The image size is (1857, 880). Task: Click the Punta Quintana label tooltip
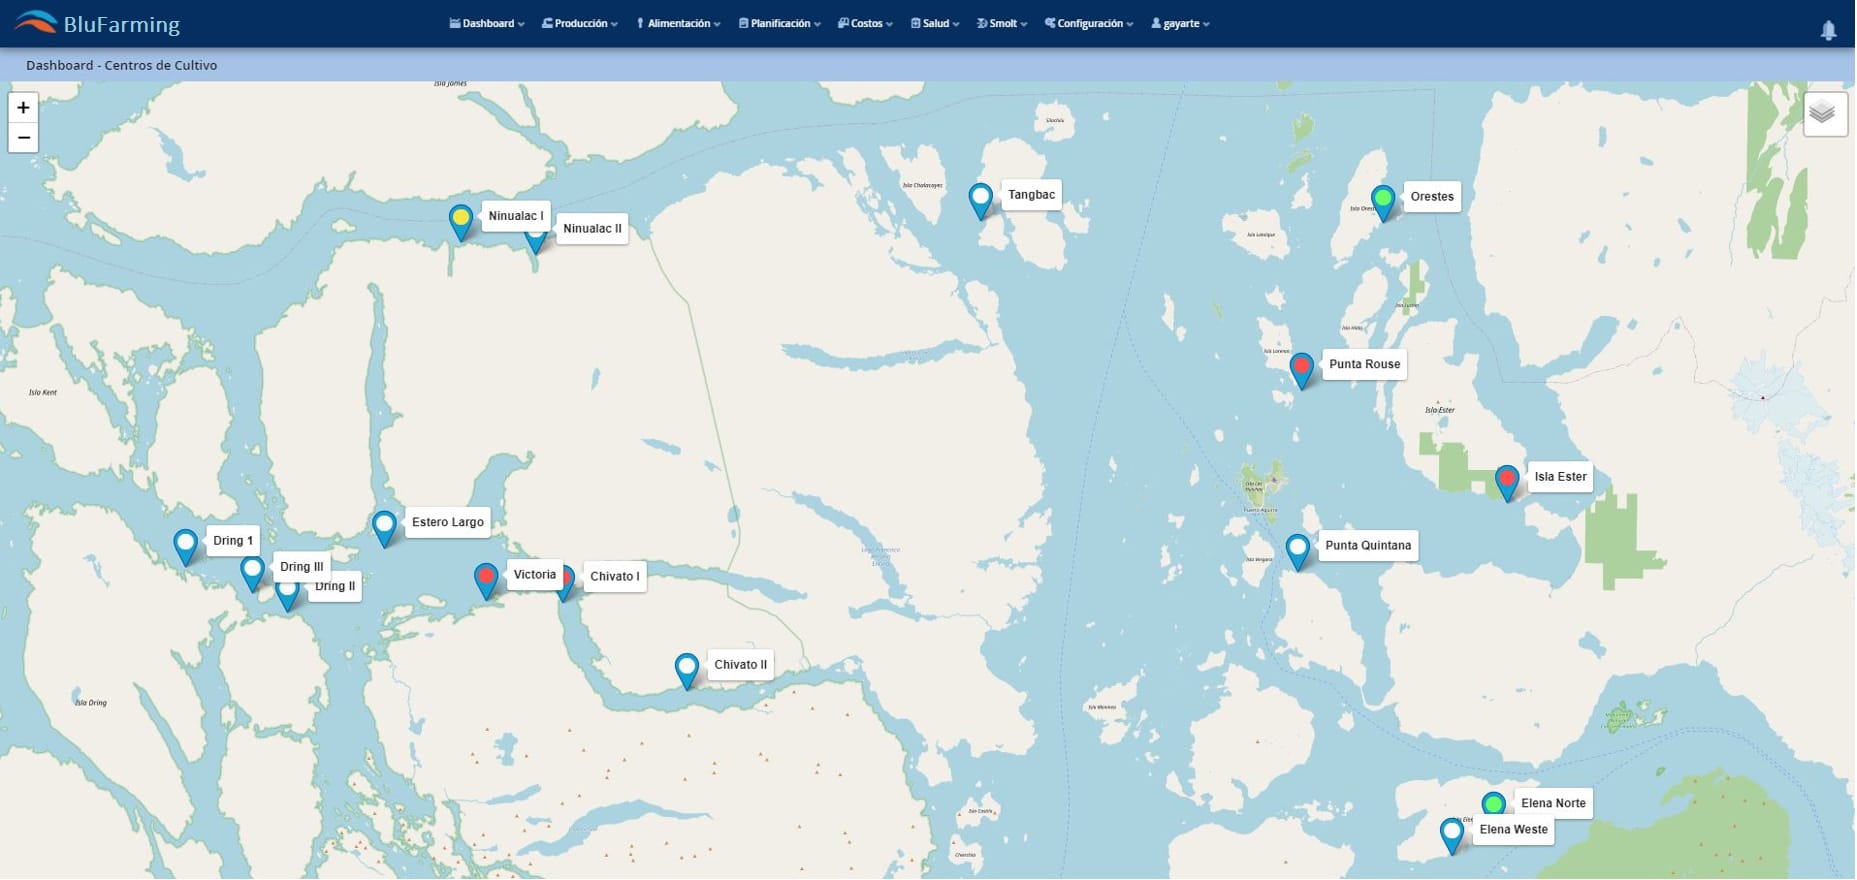point(1367,545)
